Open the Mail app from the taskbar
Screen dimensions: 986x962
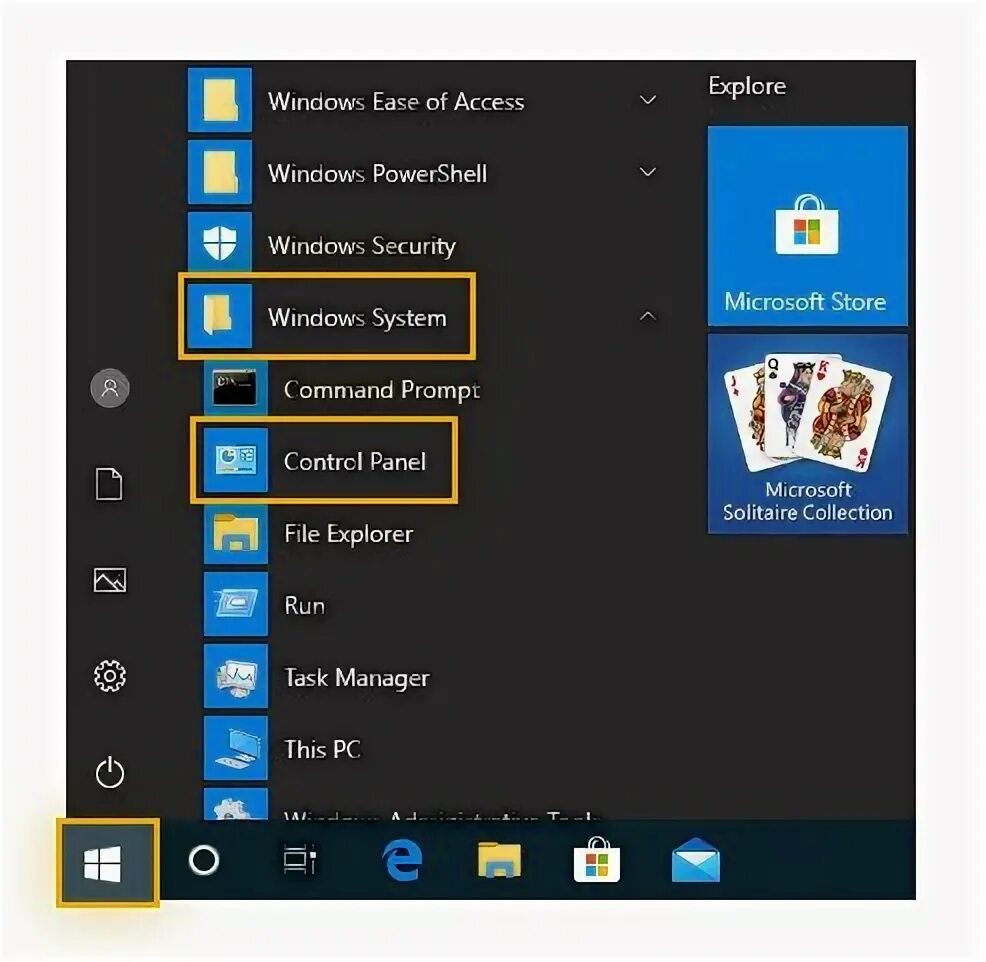click(x=695, y=860)
